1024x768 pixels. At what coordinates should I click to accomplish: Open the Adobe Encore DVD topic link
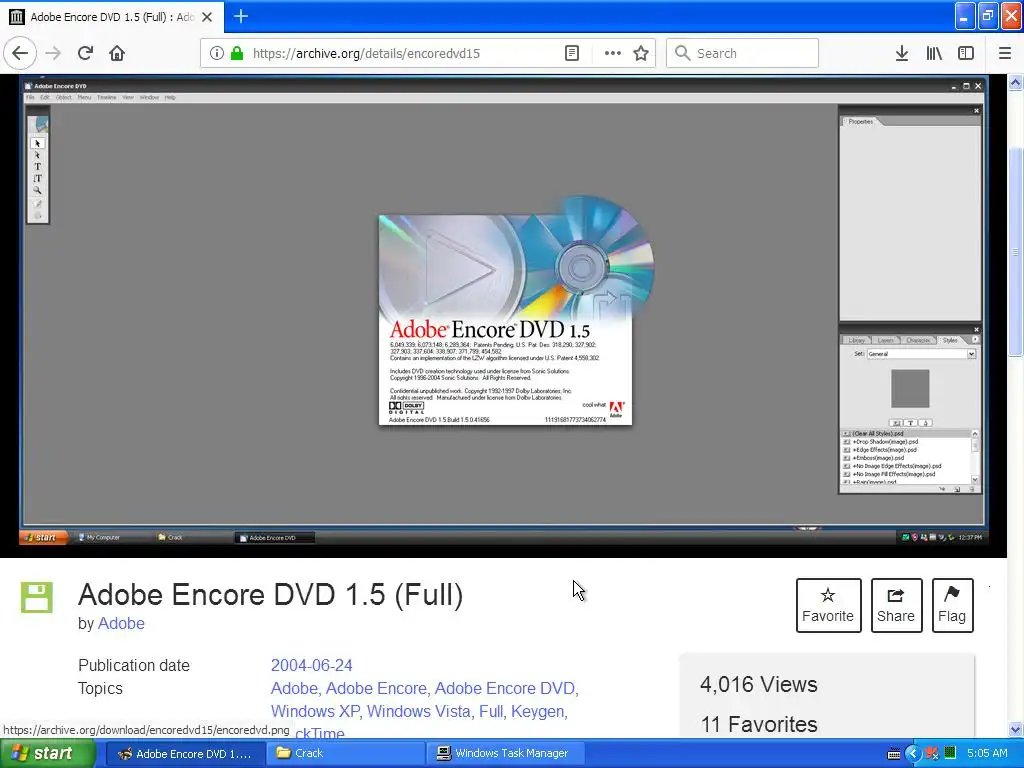(x=505, y=688)
